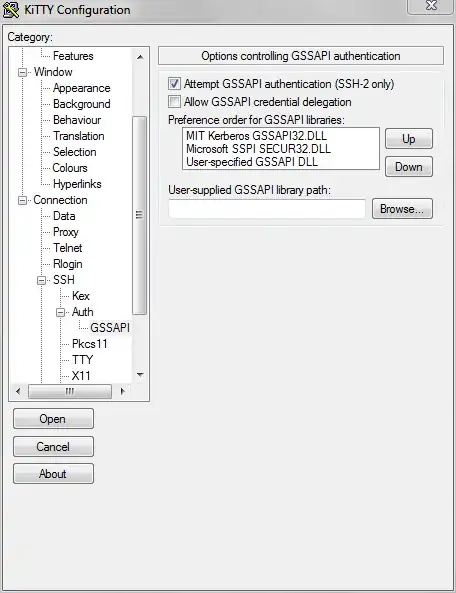The height and width of the screenshot is (593, 456).
Task: Click the category tree vertical scrollbar thumb
Action: click(140, 215)
